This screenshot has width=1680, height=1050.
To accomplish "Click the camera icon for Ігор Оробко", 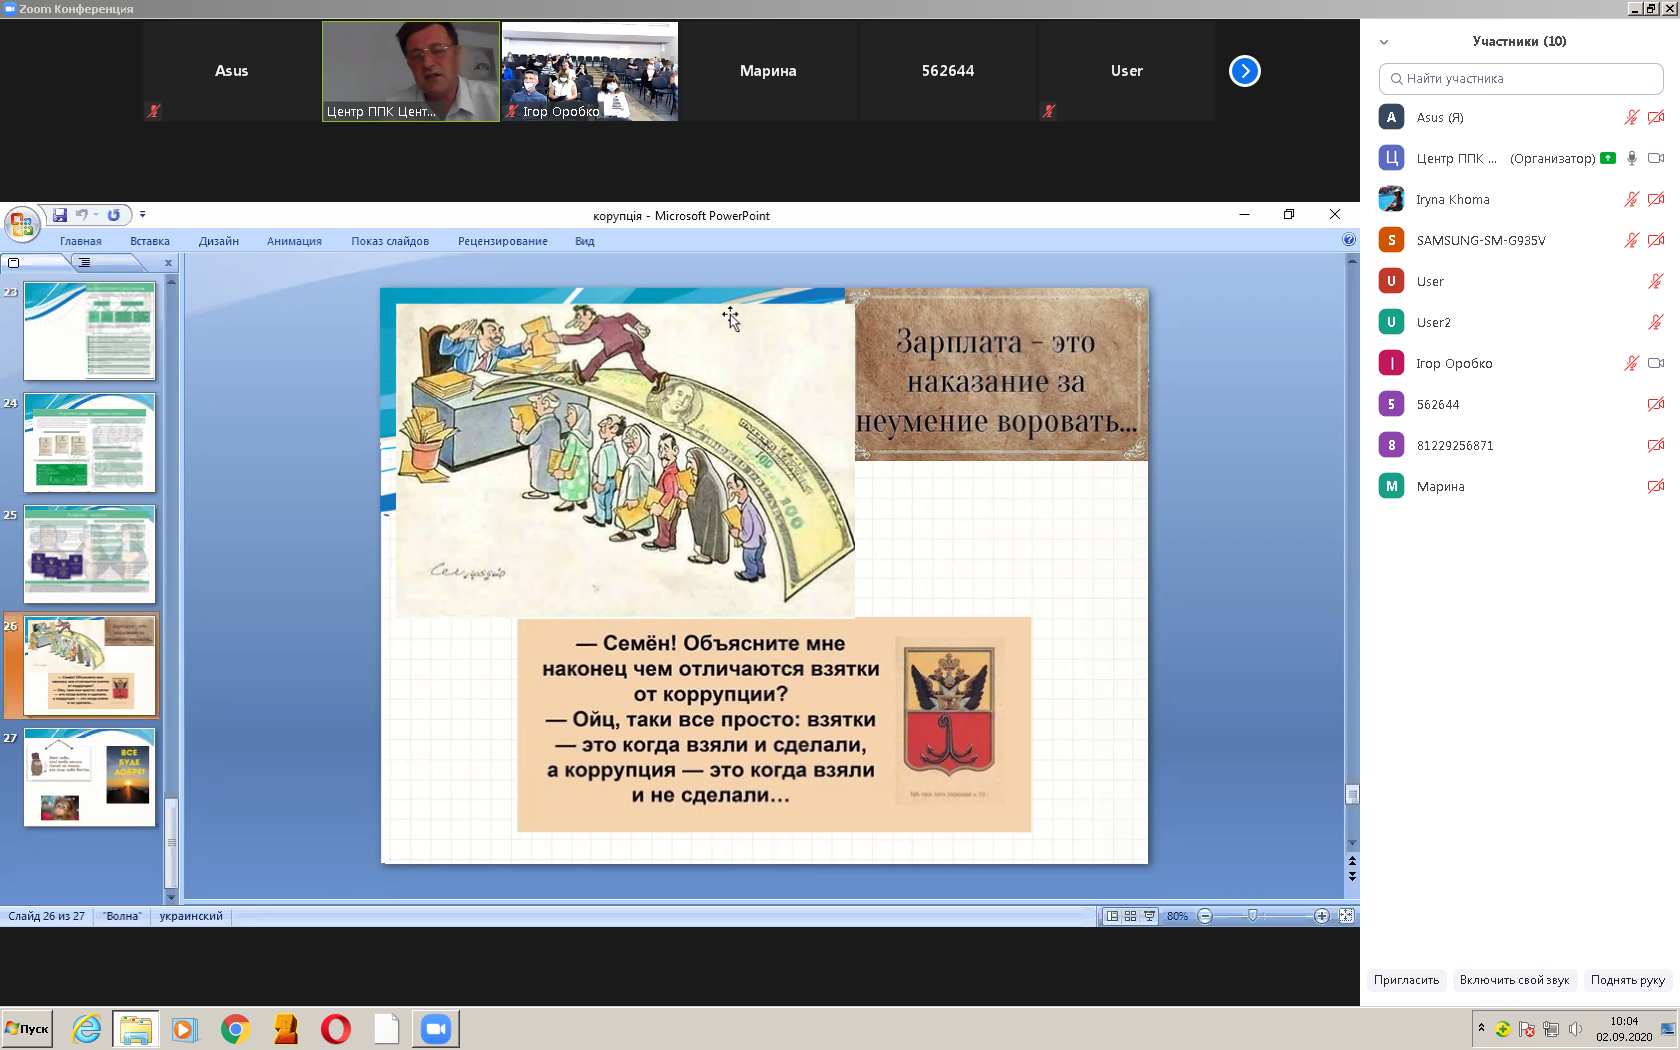I will tap(1656, 363).
